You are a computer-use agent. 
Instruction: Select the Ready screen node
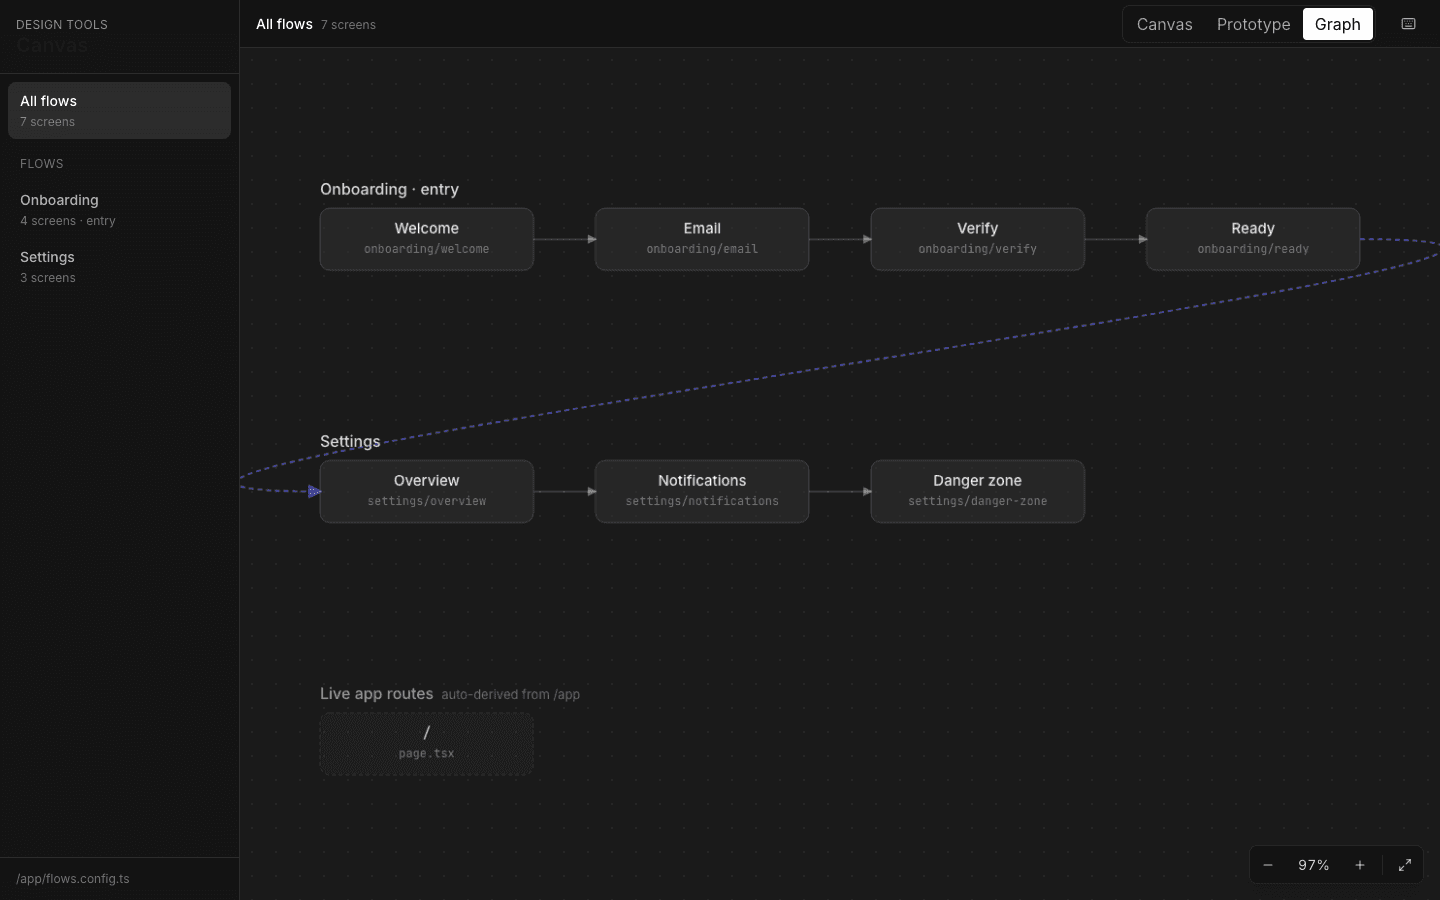click(1253, 239)
